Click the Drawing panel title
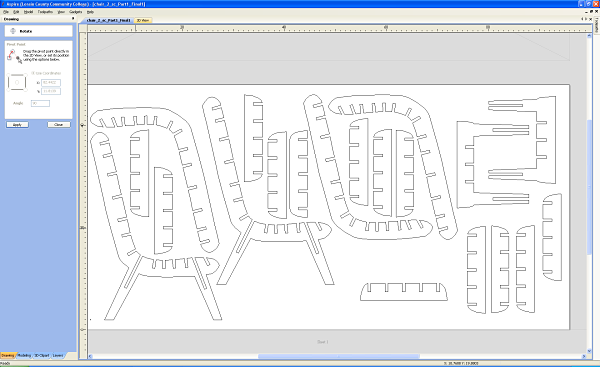600x367 pixels. click(x=11, y=19)
